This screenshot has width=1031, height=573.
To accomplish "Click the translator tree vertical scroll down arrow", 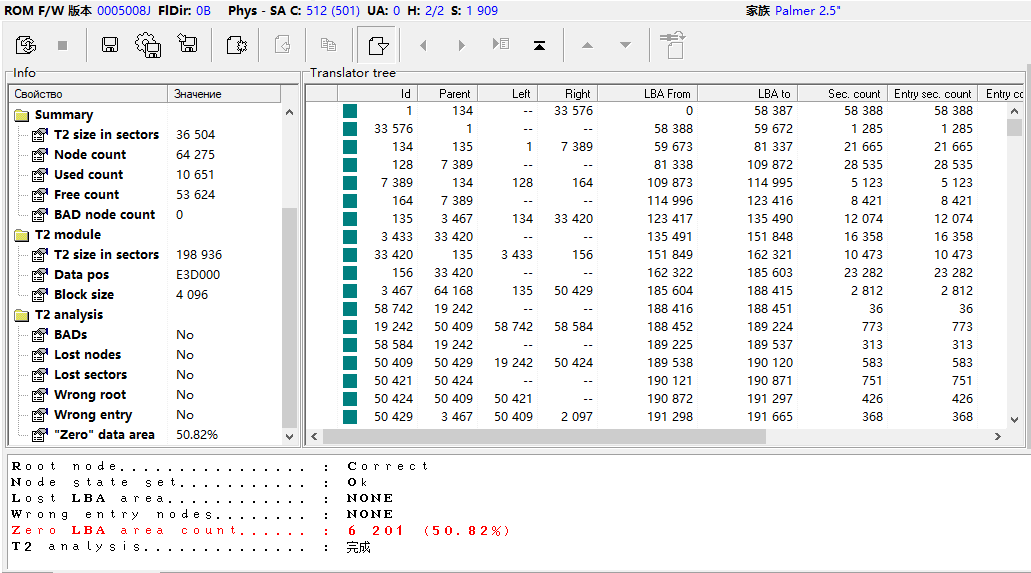I will 1015,420.
